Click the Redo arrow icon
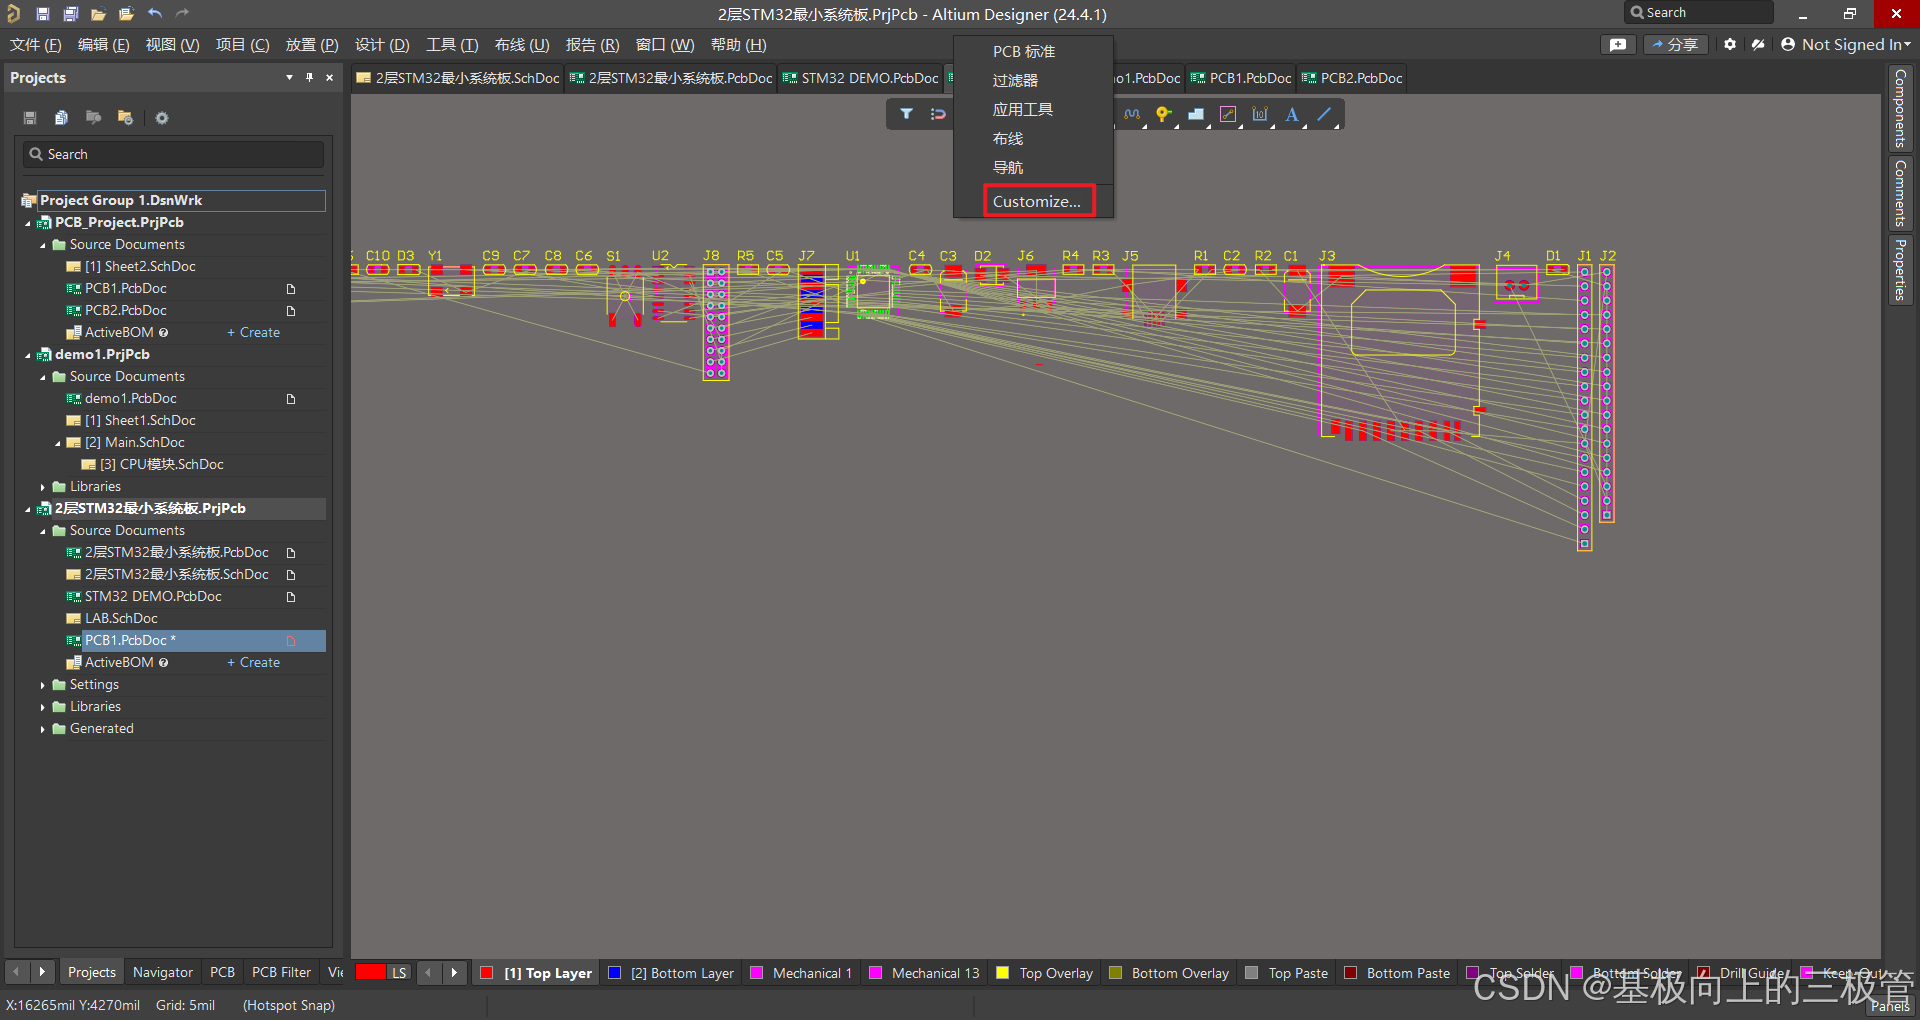This screenshot has height=1020, width=1920. [x=182, y=14]
